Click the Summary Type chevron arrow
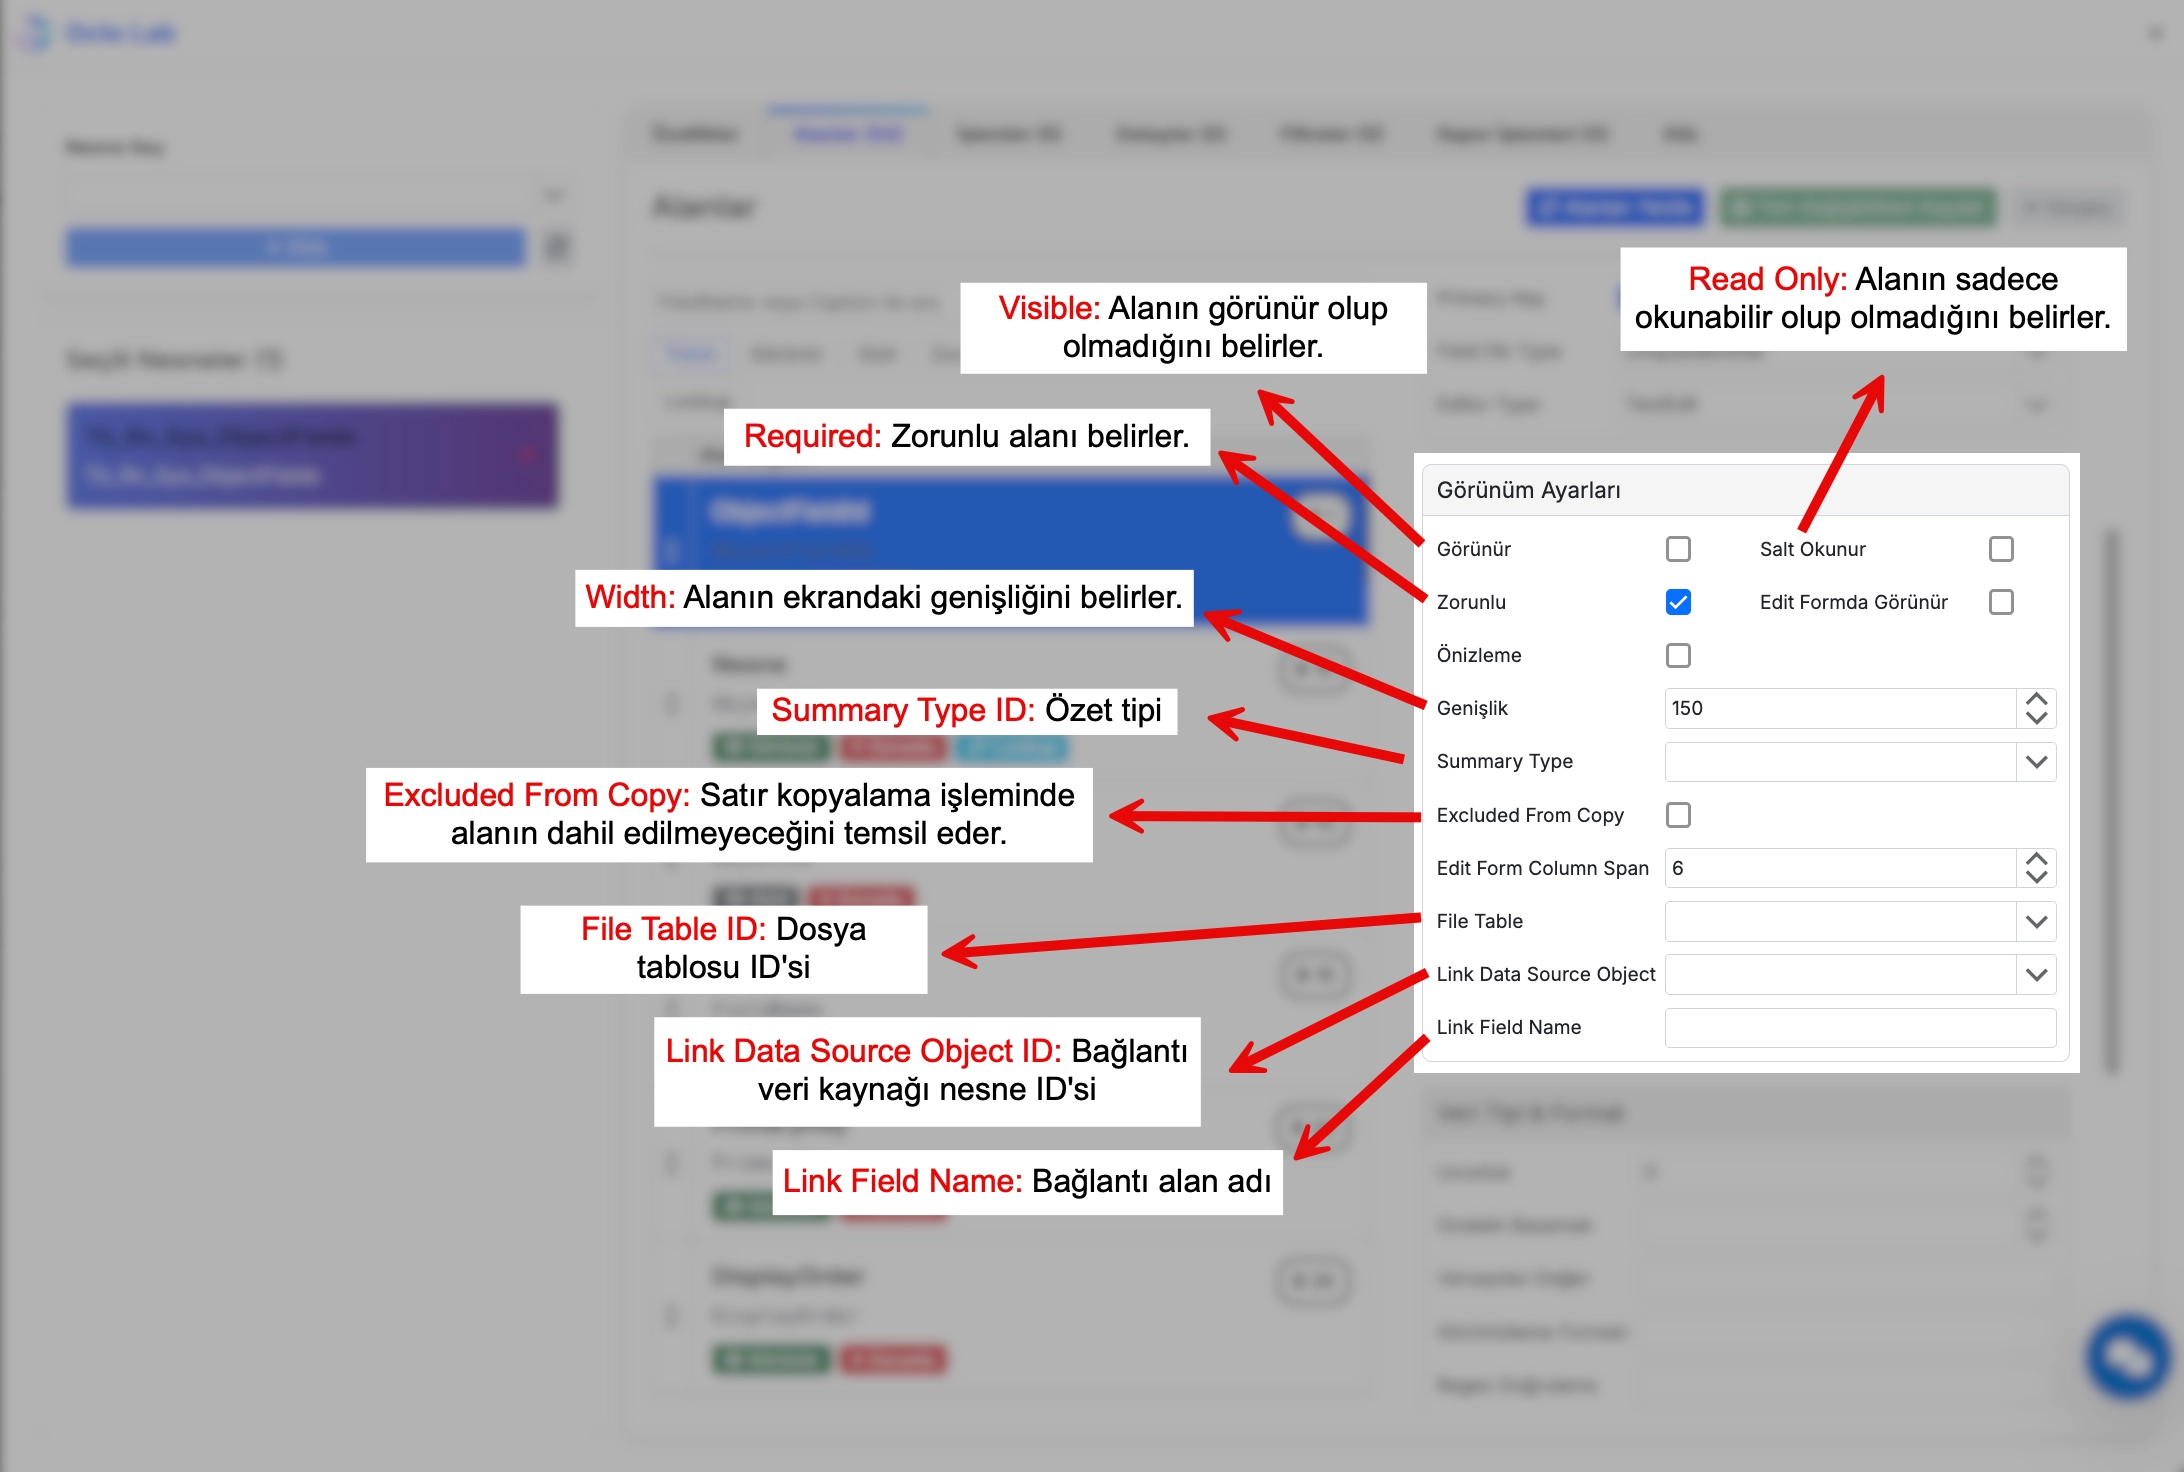The width and height of the screenshot is (2184, 1472). coord(2036,762)
